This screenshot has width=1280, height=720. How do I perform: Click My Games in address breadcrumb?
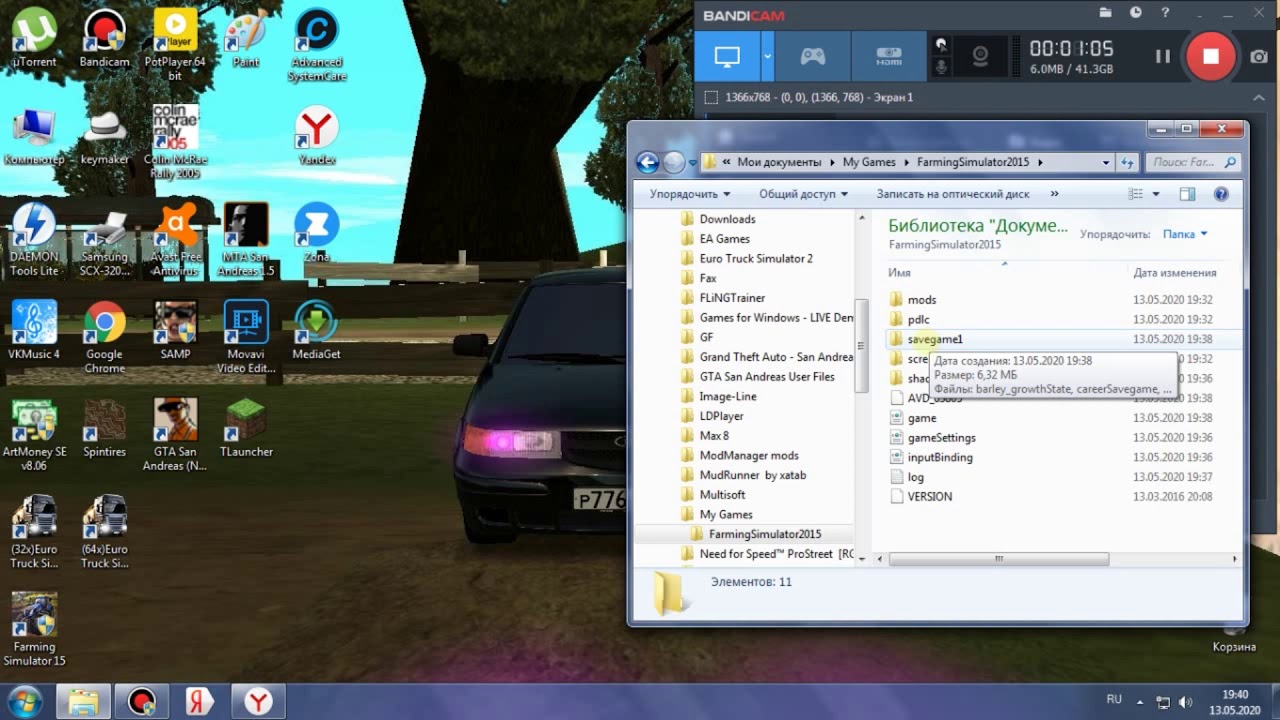tap(869, 162)
